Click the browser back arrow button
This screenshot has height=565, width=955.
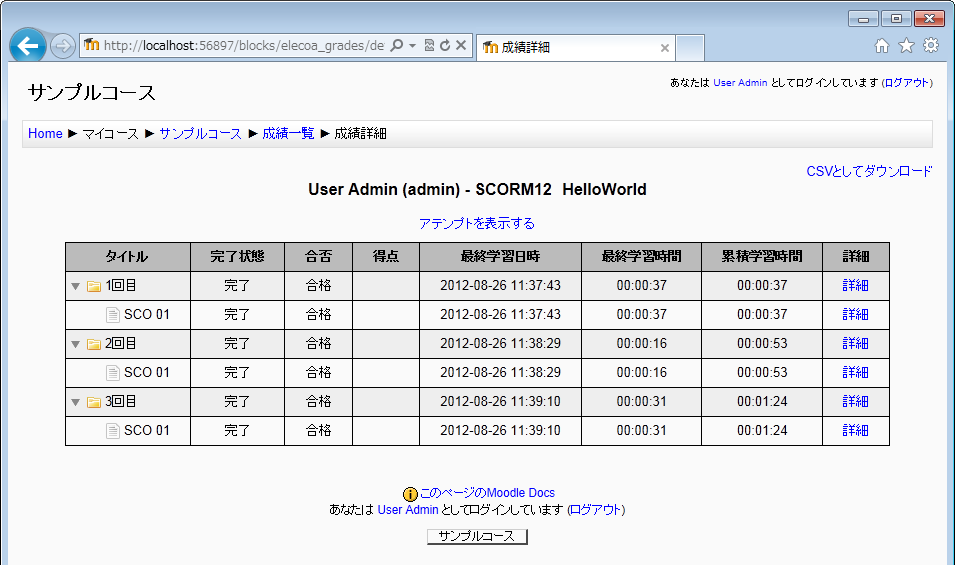coord(28,46)
